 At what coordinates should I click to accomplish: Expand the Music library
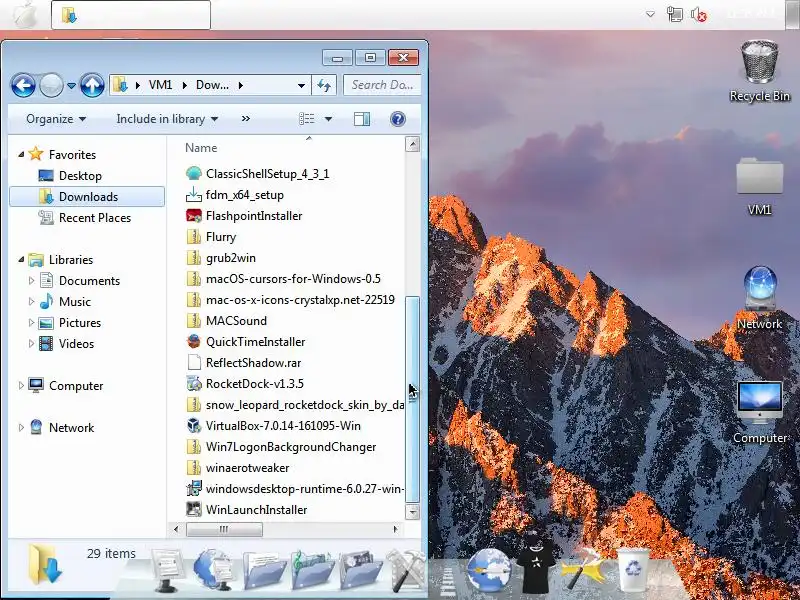point(31,302)
